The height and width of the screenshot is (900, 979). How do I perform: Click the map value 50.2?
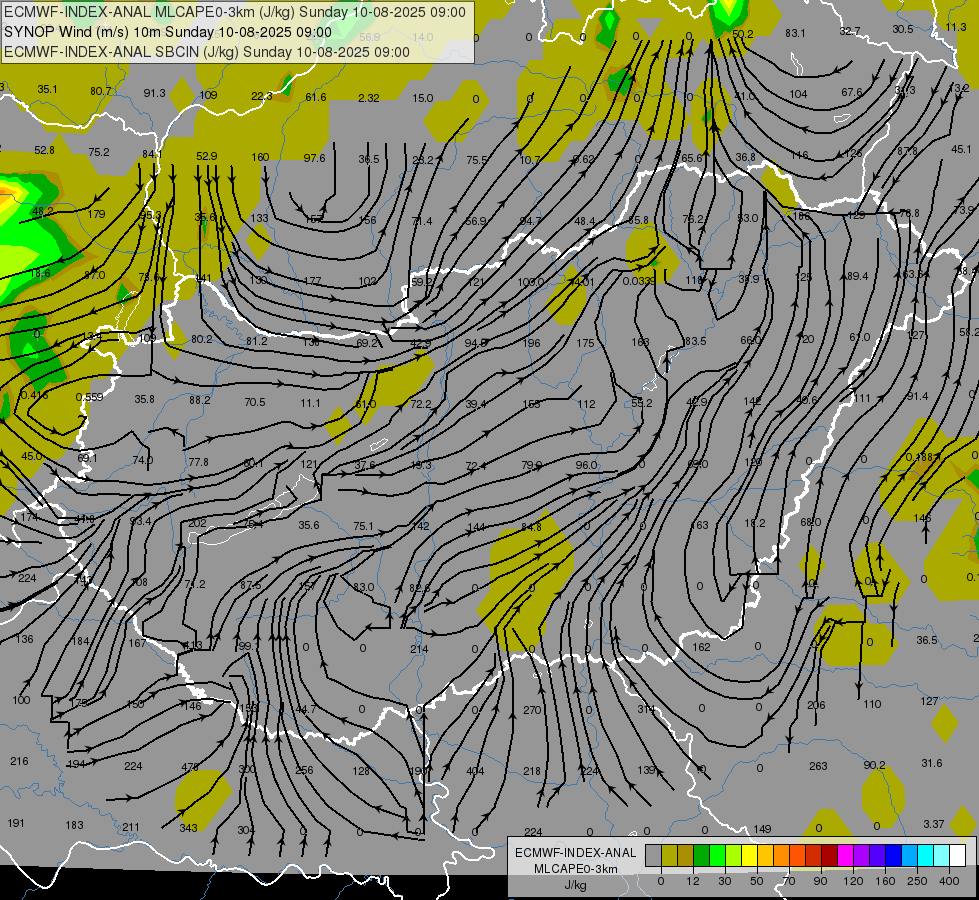click(x=742, y=34)
